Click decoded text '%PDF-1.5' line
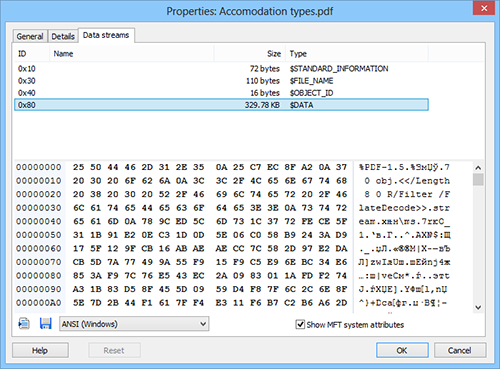The image size is (500, 369). 404,167
